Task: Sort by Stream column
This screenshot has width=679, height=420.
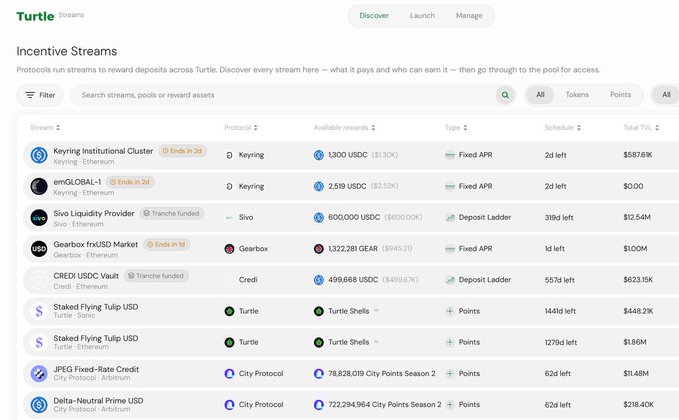Action: coord(45,127)
